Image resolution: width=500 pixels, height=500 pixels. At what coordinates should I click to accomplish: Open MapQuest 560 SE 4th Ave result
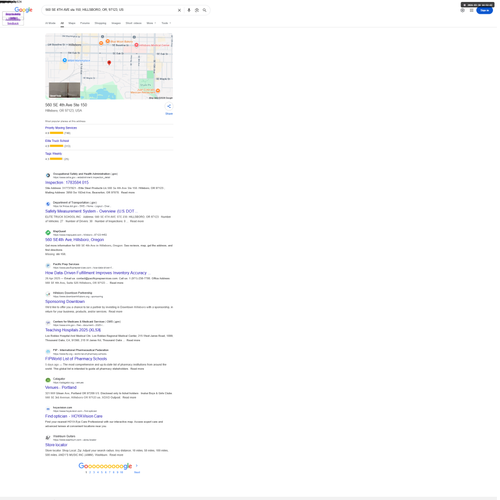tap(74, 240)
